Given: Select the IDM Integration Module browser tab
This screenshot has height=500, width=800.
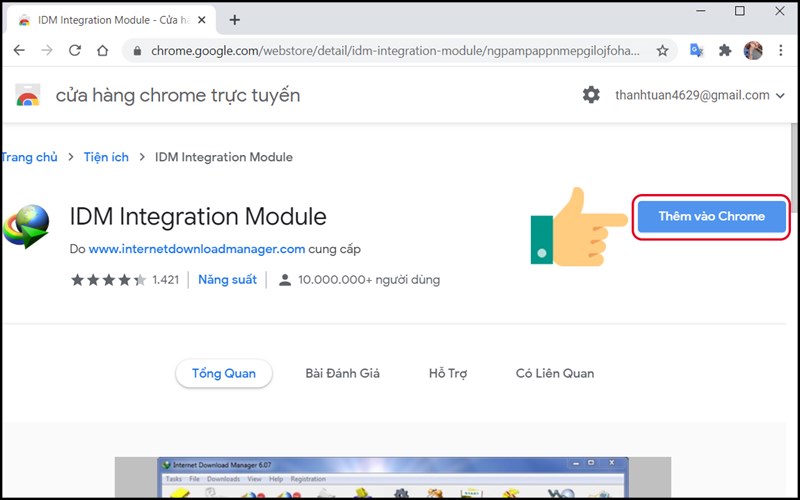Looking at the screenshot, I should pos(112,20).
